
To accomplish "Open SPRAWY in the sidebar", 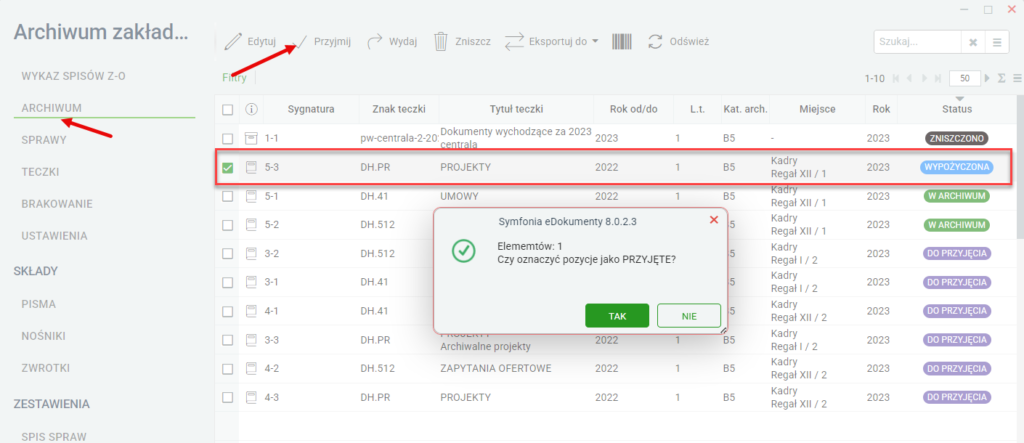I will coord(44,140).
